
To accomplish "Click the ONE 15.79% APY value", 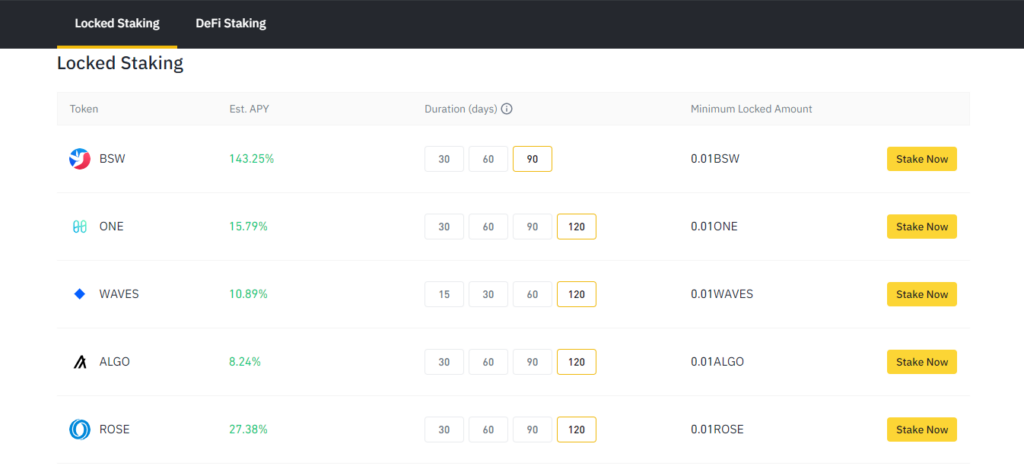I will (x=248, y=226).
